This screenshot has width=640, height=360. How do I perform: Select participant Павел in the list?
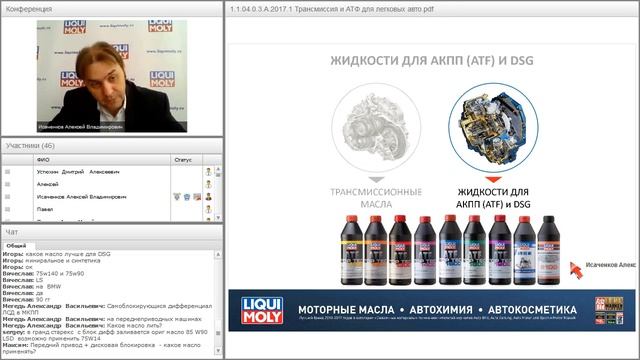(45, 209)
